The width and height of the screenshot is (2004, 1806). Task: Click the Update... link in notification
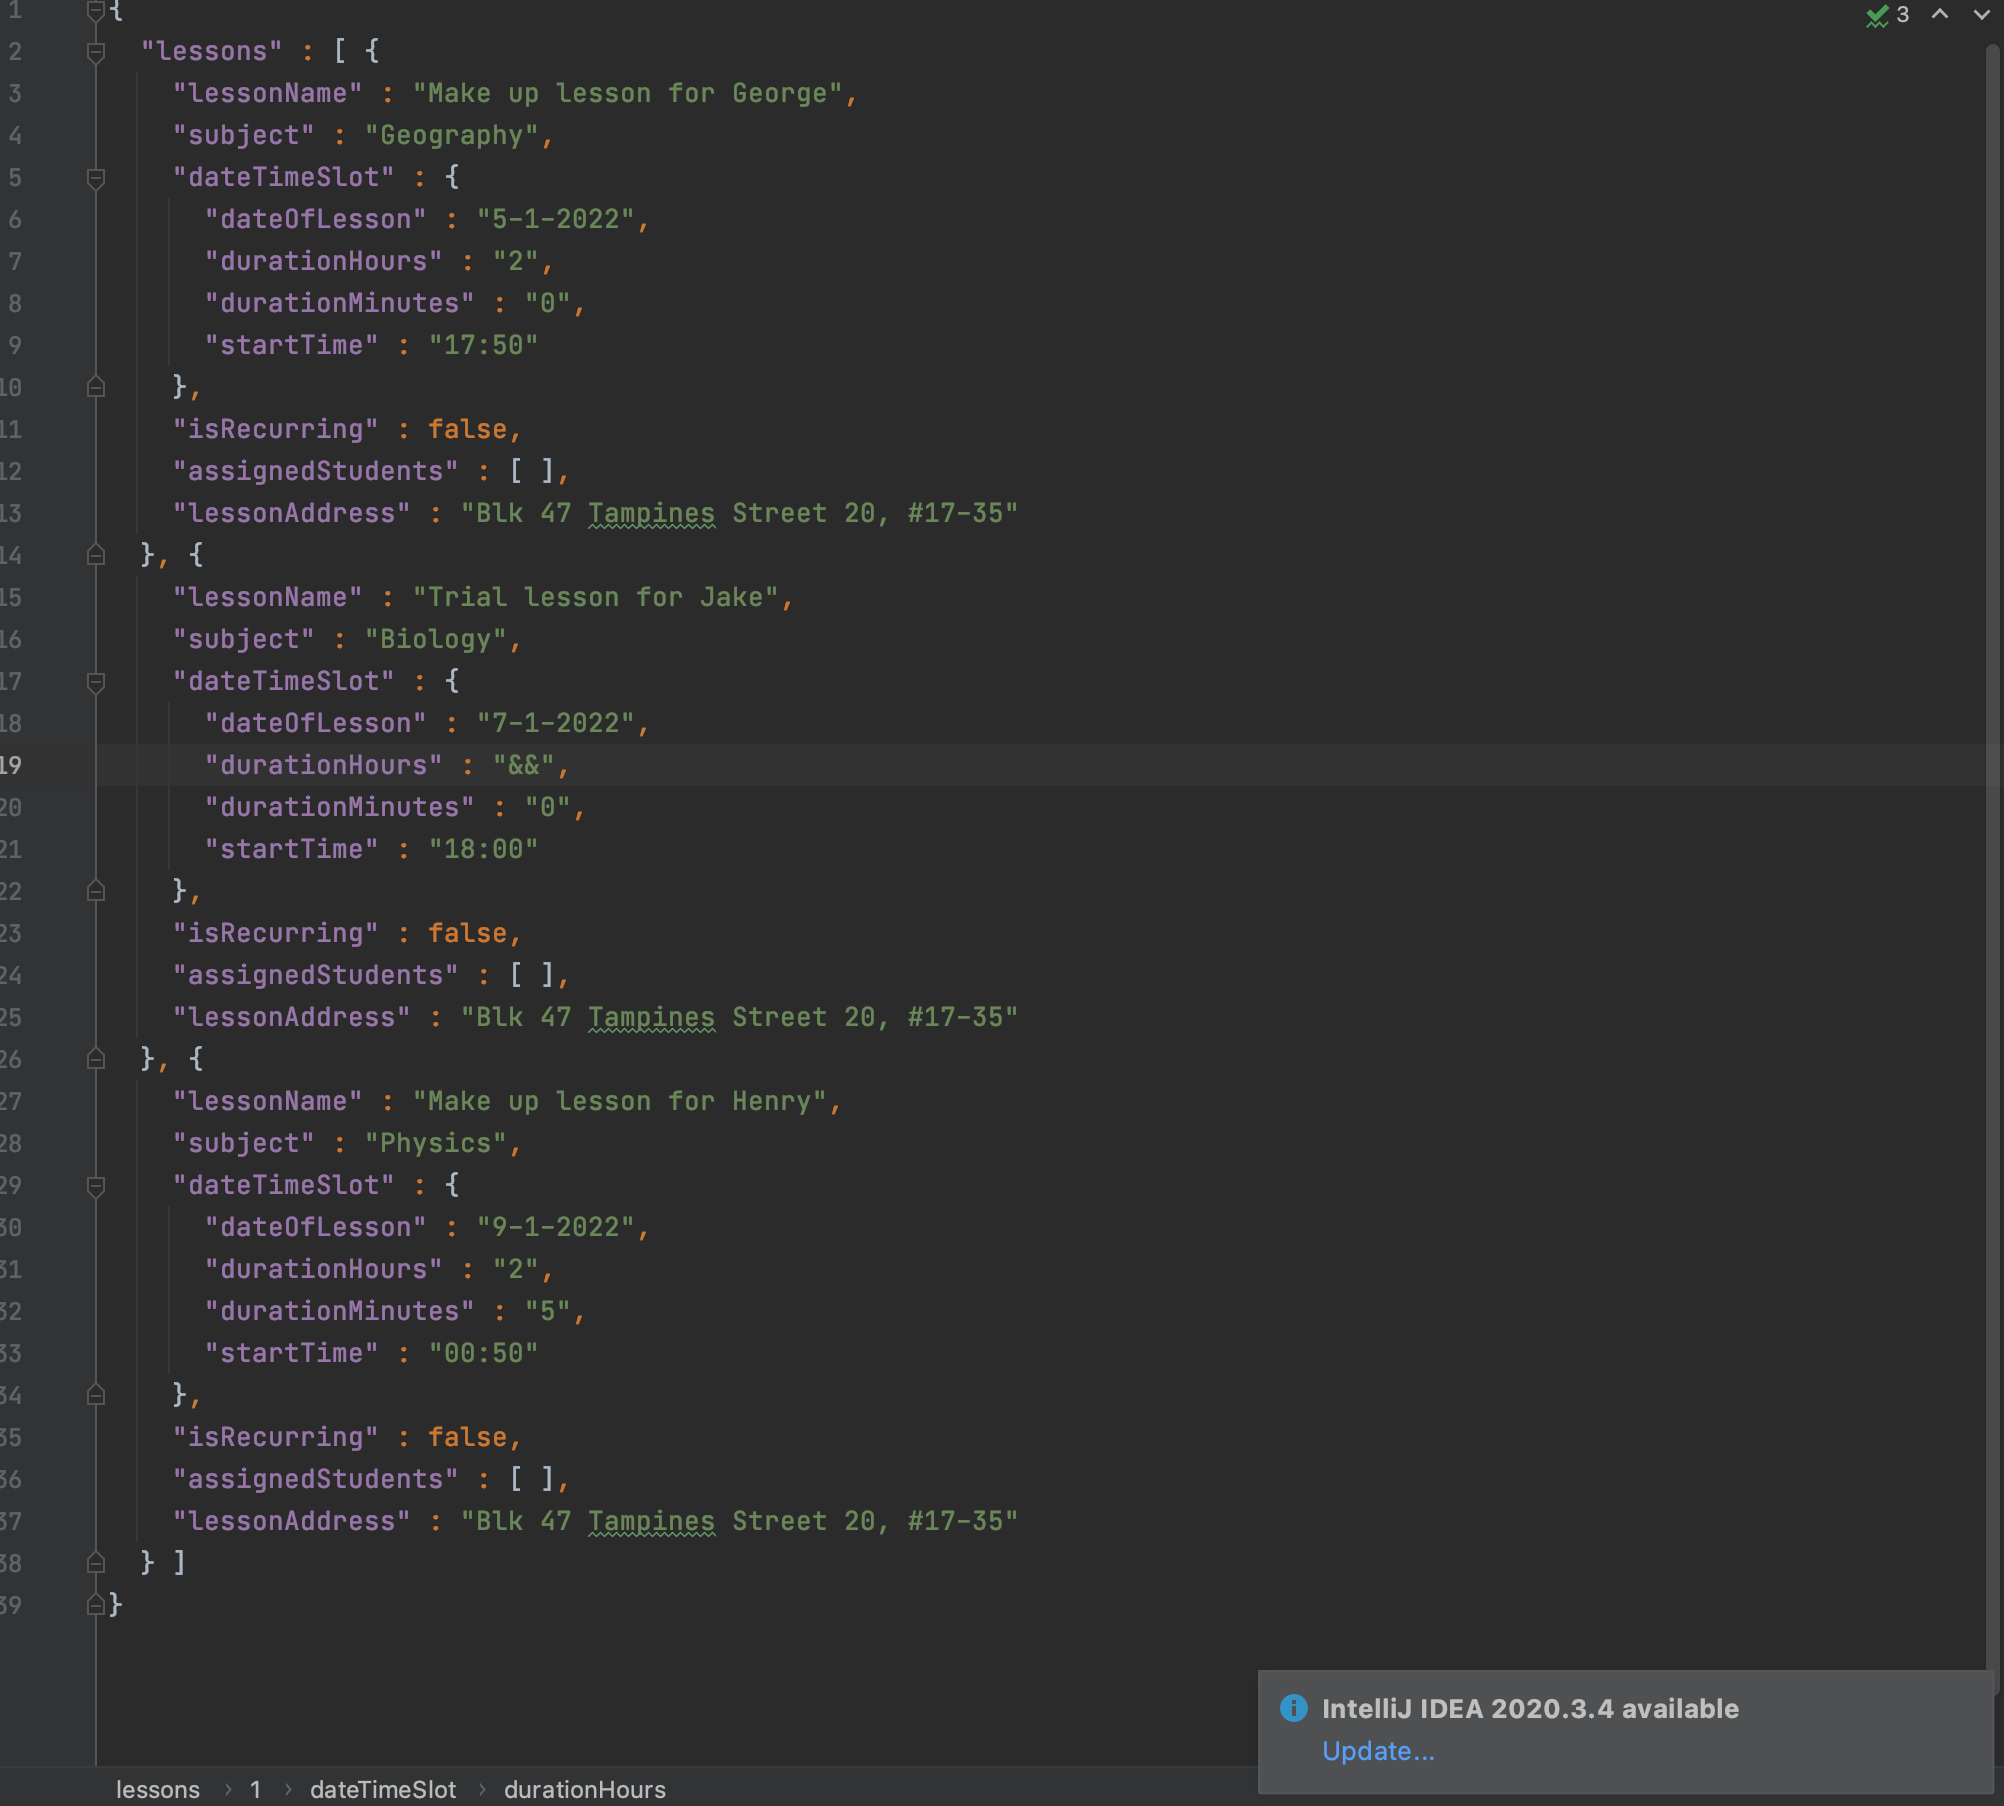coord(1377,1751)
